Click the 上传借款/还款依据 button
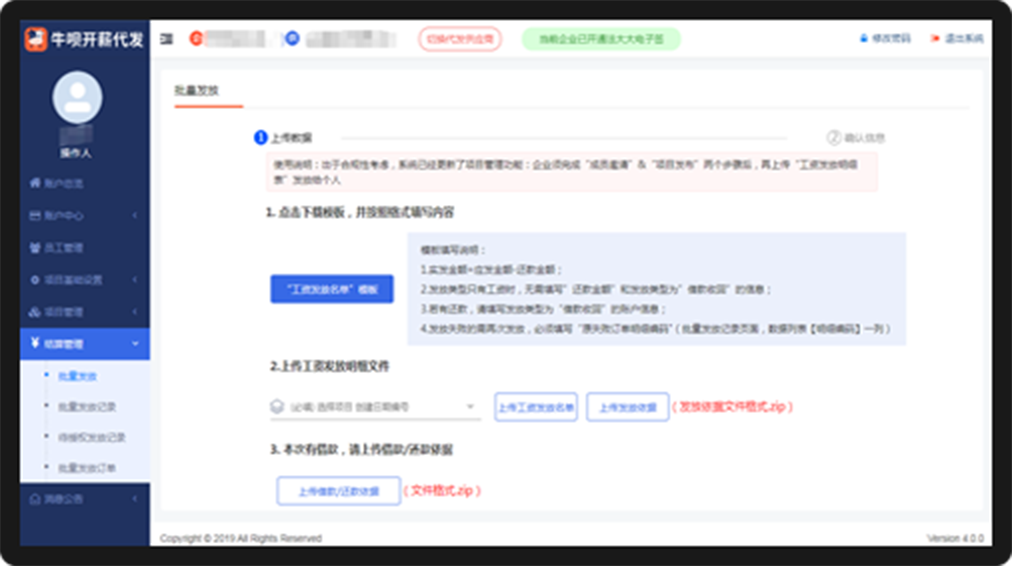The image size is (1012, 566). [338, 491]
